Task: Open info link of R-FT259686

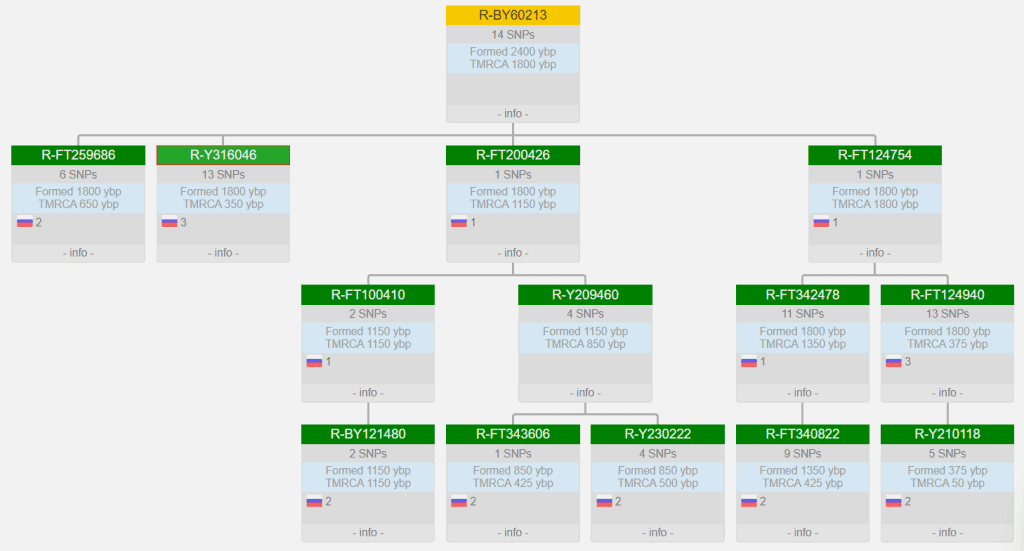Action: 78,253
